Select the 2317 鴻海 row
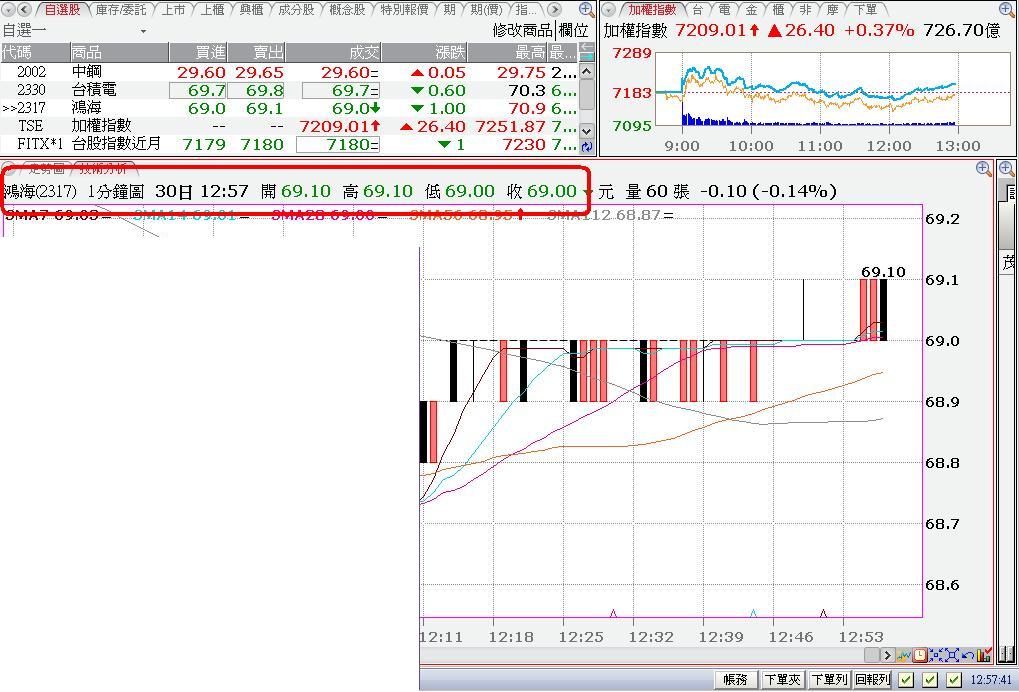This screenshot has width=1019, height=692. [x=289, y=108]
